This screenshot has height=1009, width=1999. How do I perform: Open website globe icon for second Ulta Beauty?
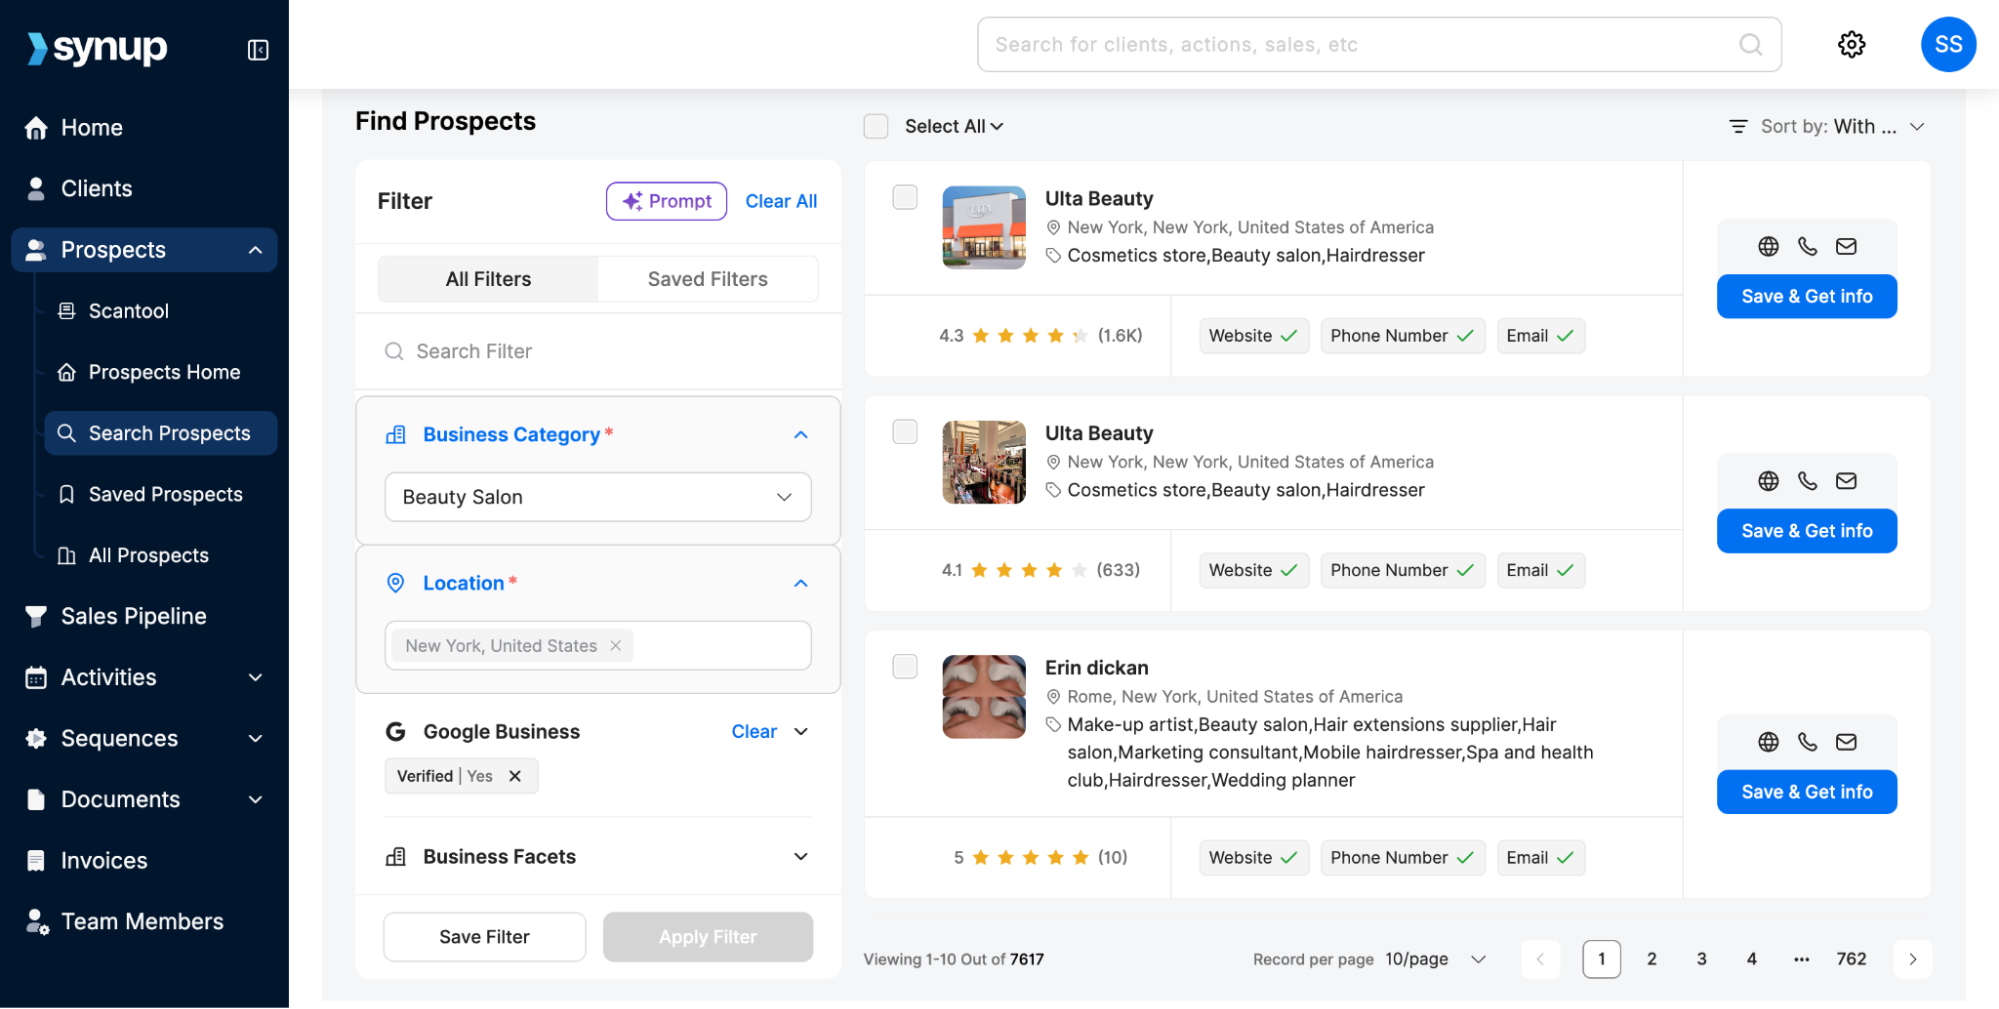(1768, 481)
